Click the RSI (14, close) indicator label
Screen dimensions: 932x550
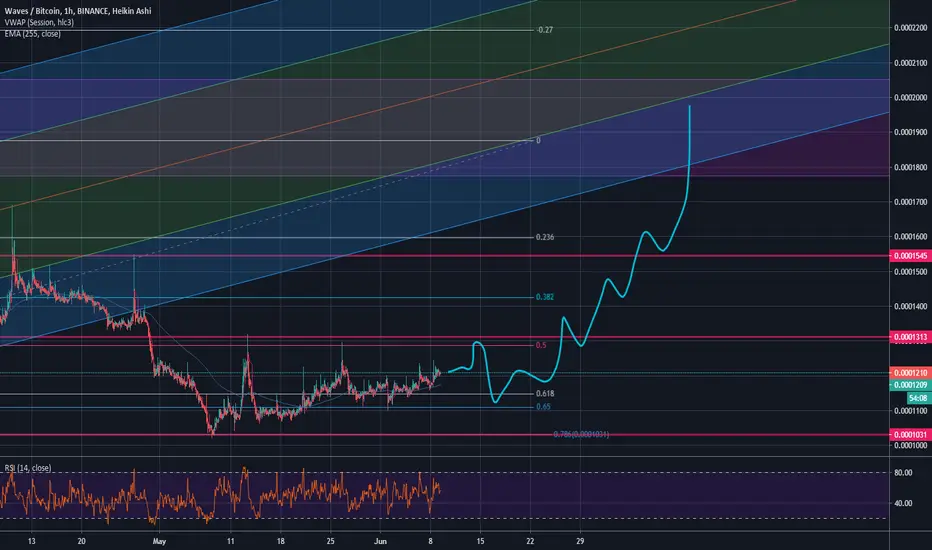(28, 468)
